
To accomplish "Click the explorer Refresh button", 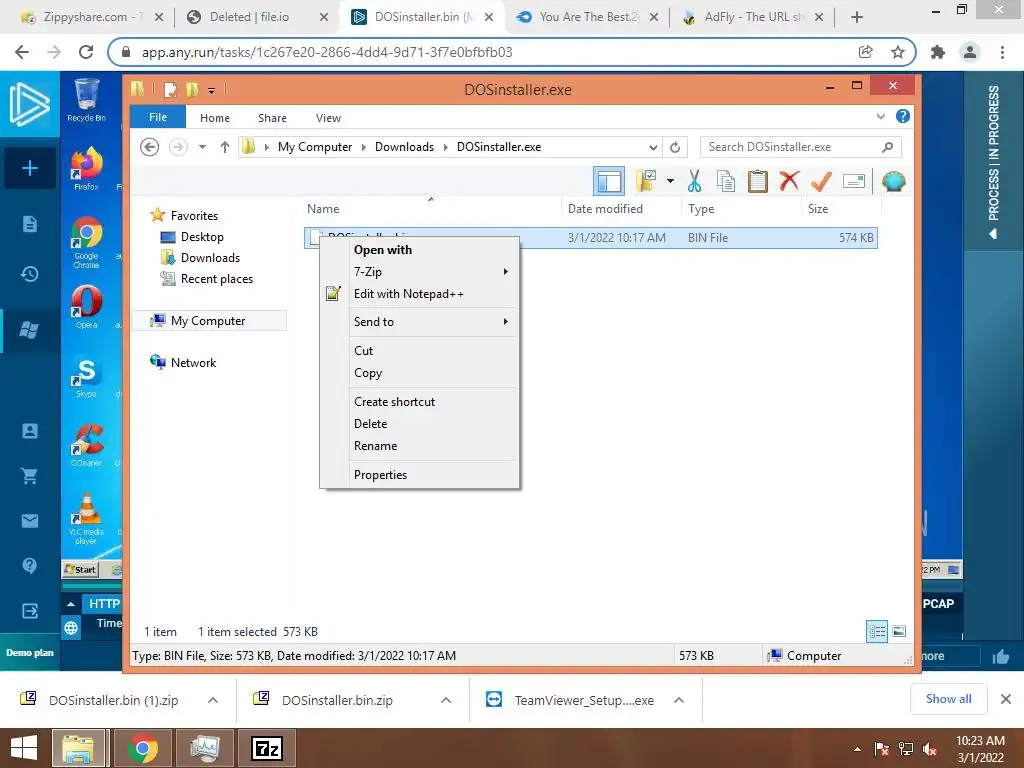I will pyautogui.click(x=675, y=147).
